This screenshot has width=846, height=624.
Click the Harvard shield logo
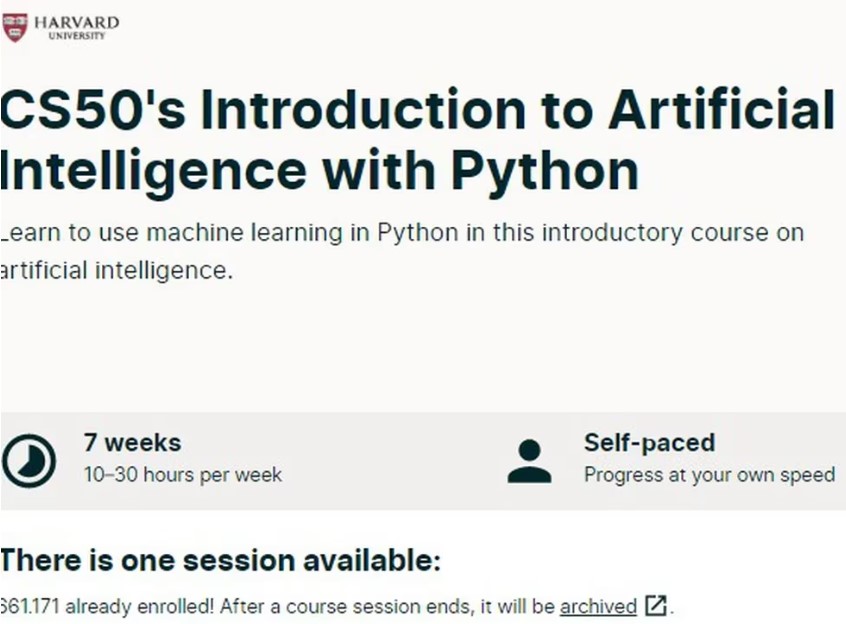15,28
